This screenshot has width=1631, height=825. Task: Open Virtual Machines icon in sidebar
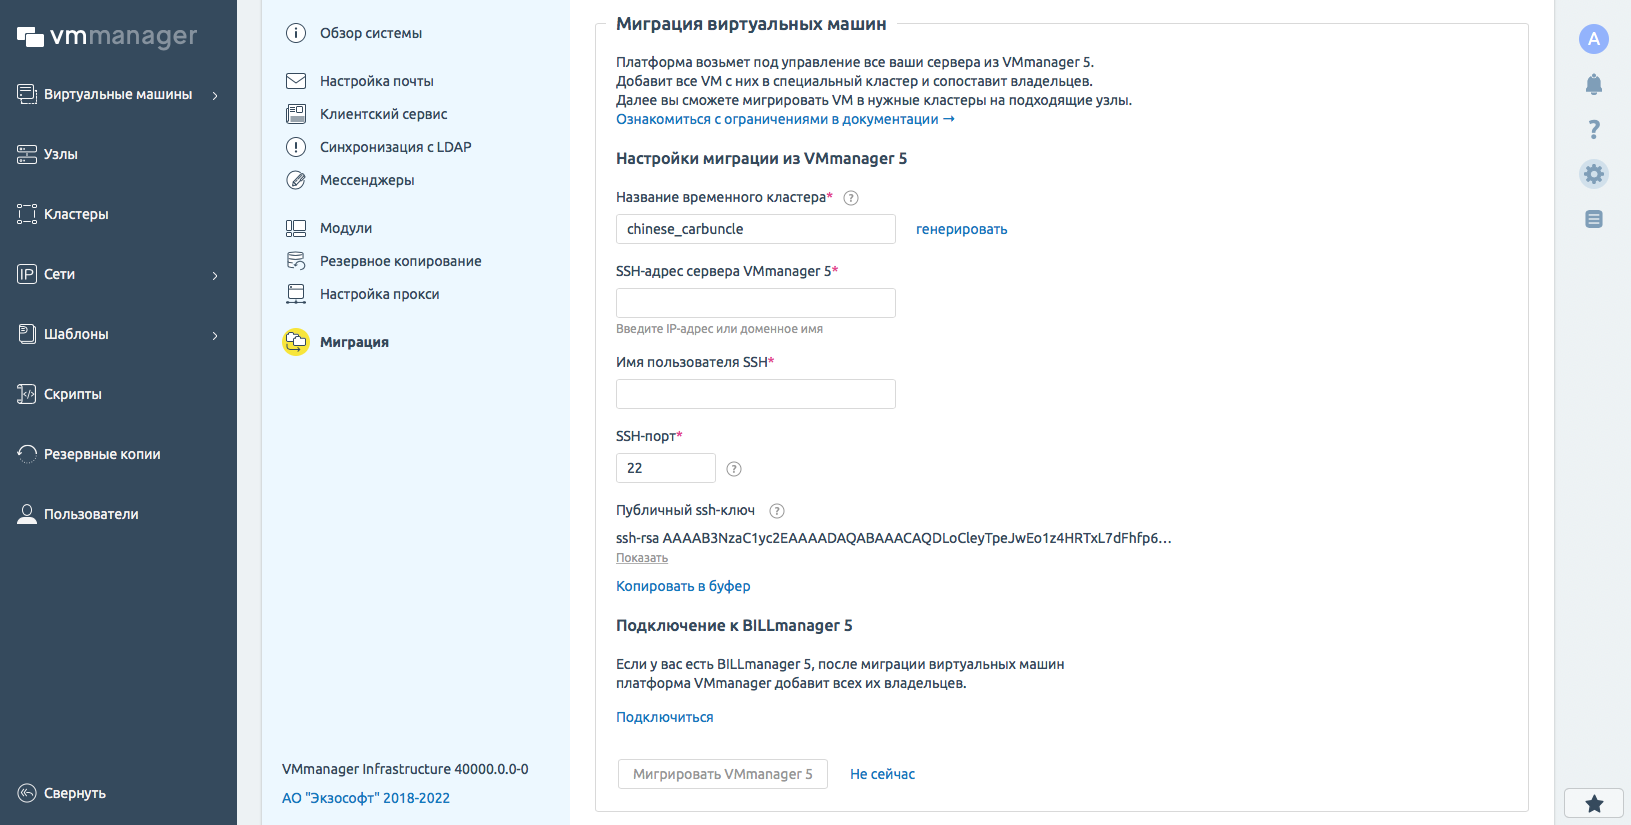pyautogui.click(x=27, y=94)
